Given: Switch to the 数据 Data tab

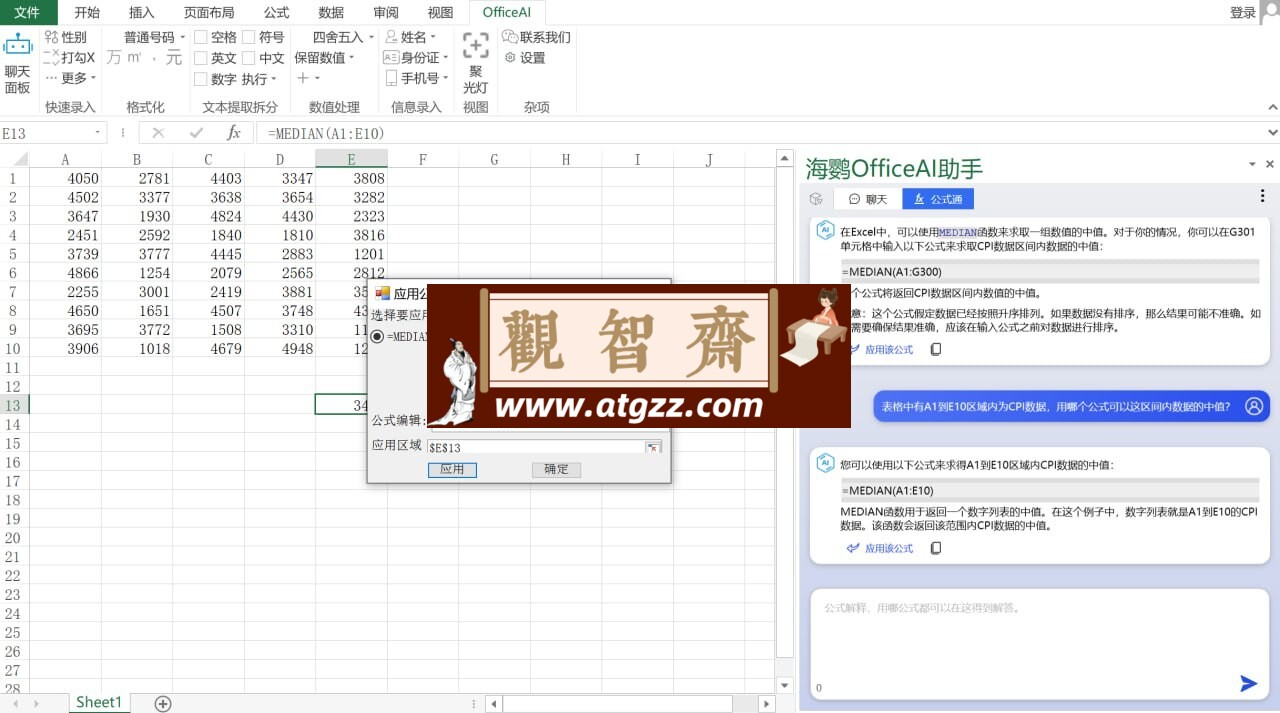Looking at the screenshot, I should click(331, 12).
